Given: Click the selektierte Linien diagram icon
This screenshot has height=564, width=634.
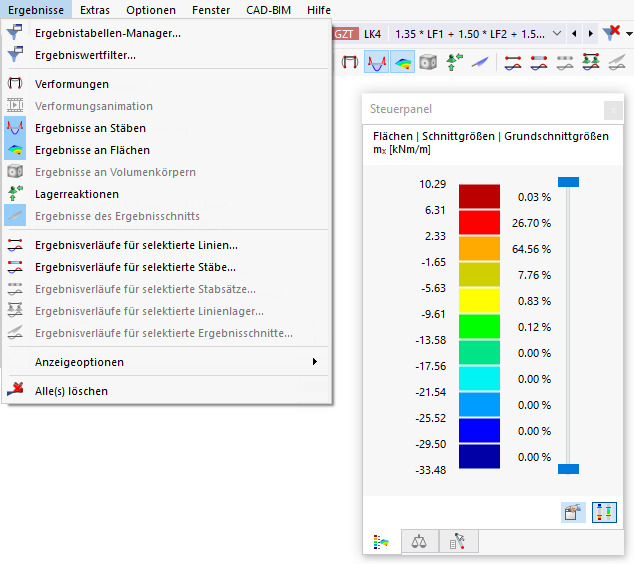Looking at the screenshot, I should tap(15, 245).
